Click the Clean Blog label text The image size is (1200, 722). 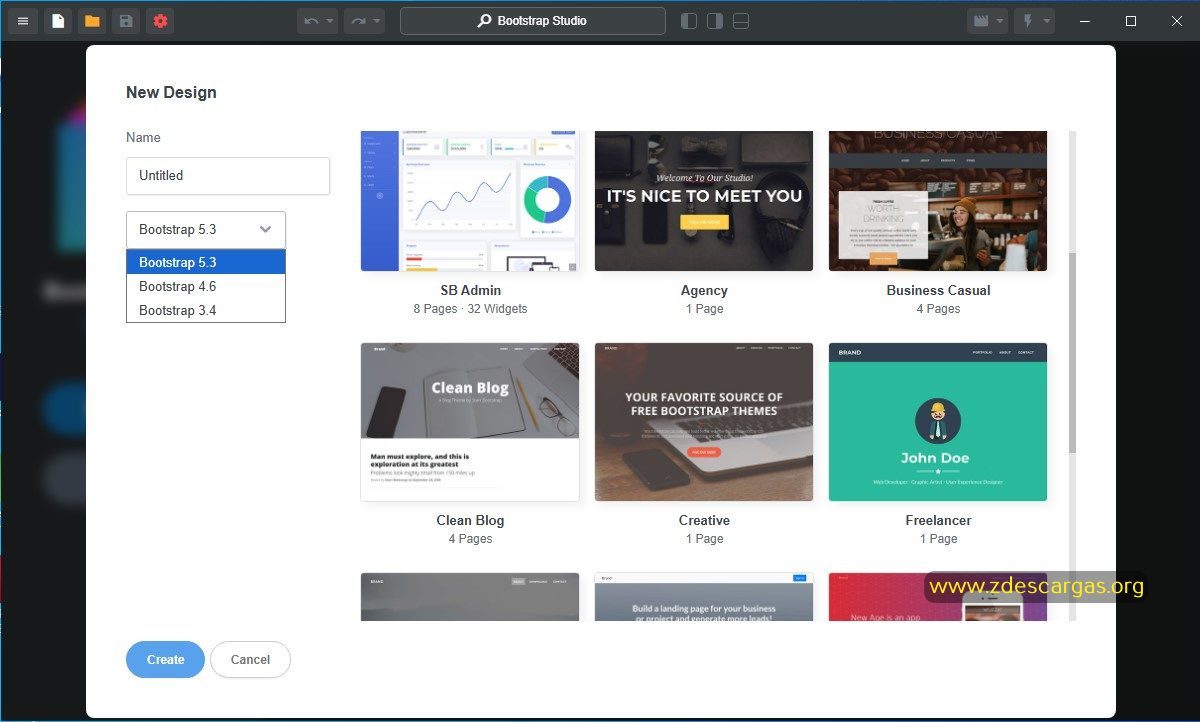click(470, 521)
